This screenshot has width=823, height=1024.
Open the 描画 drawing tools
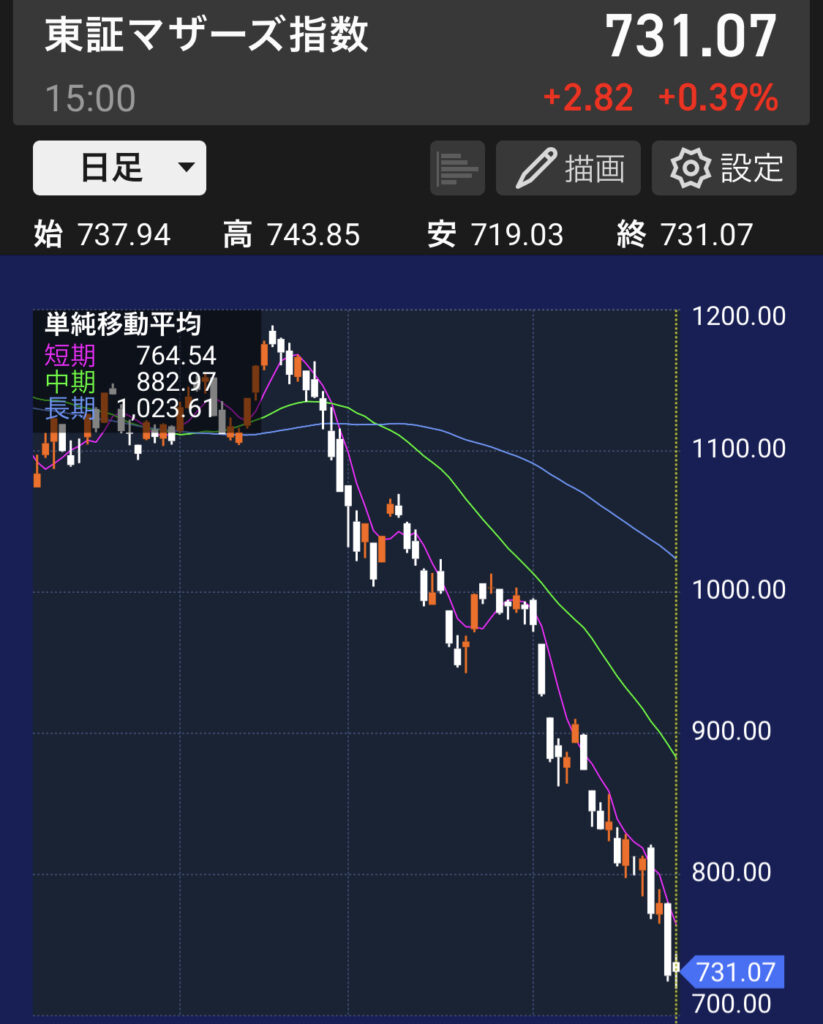tap(568, 168)
